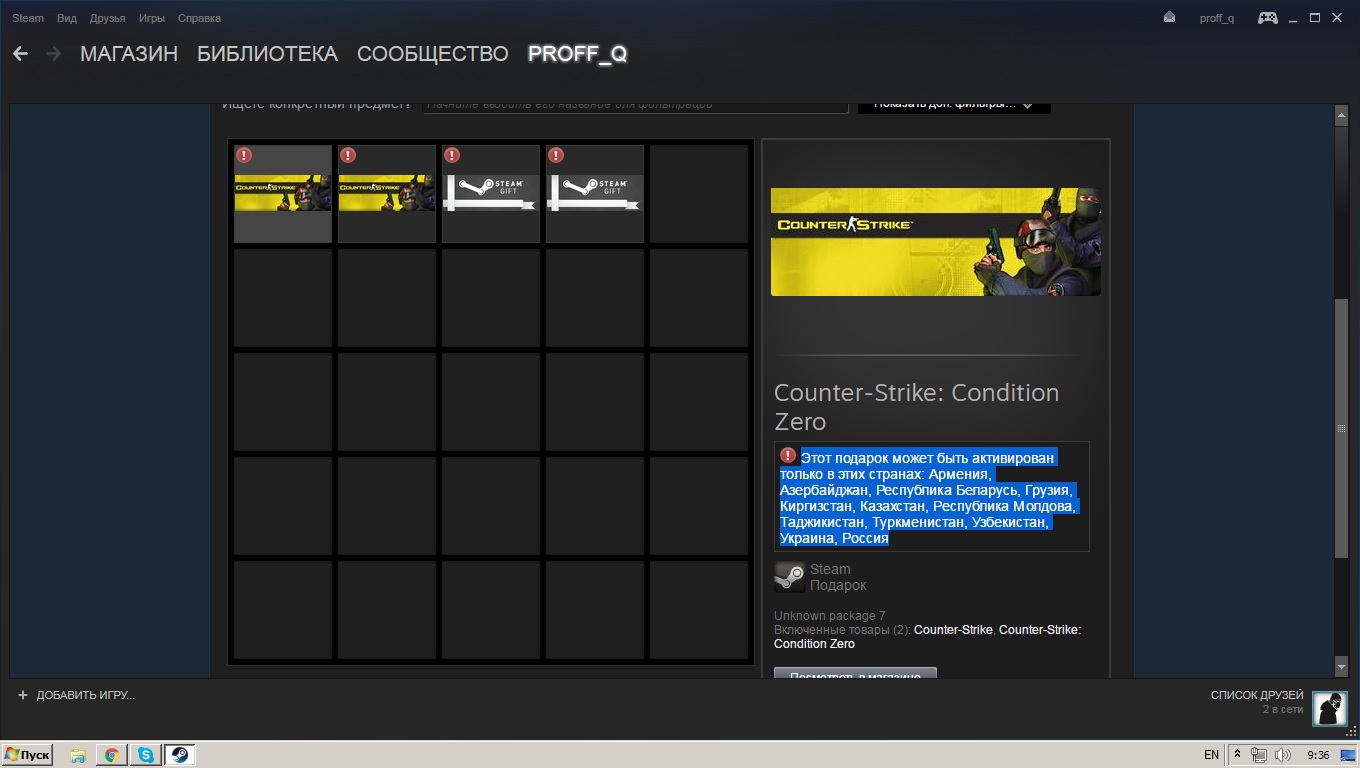Open Windows Explorer from the taskbar
Screen dimensions: 1360x768
[78, 755]
